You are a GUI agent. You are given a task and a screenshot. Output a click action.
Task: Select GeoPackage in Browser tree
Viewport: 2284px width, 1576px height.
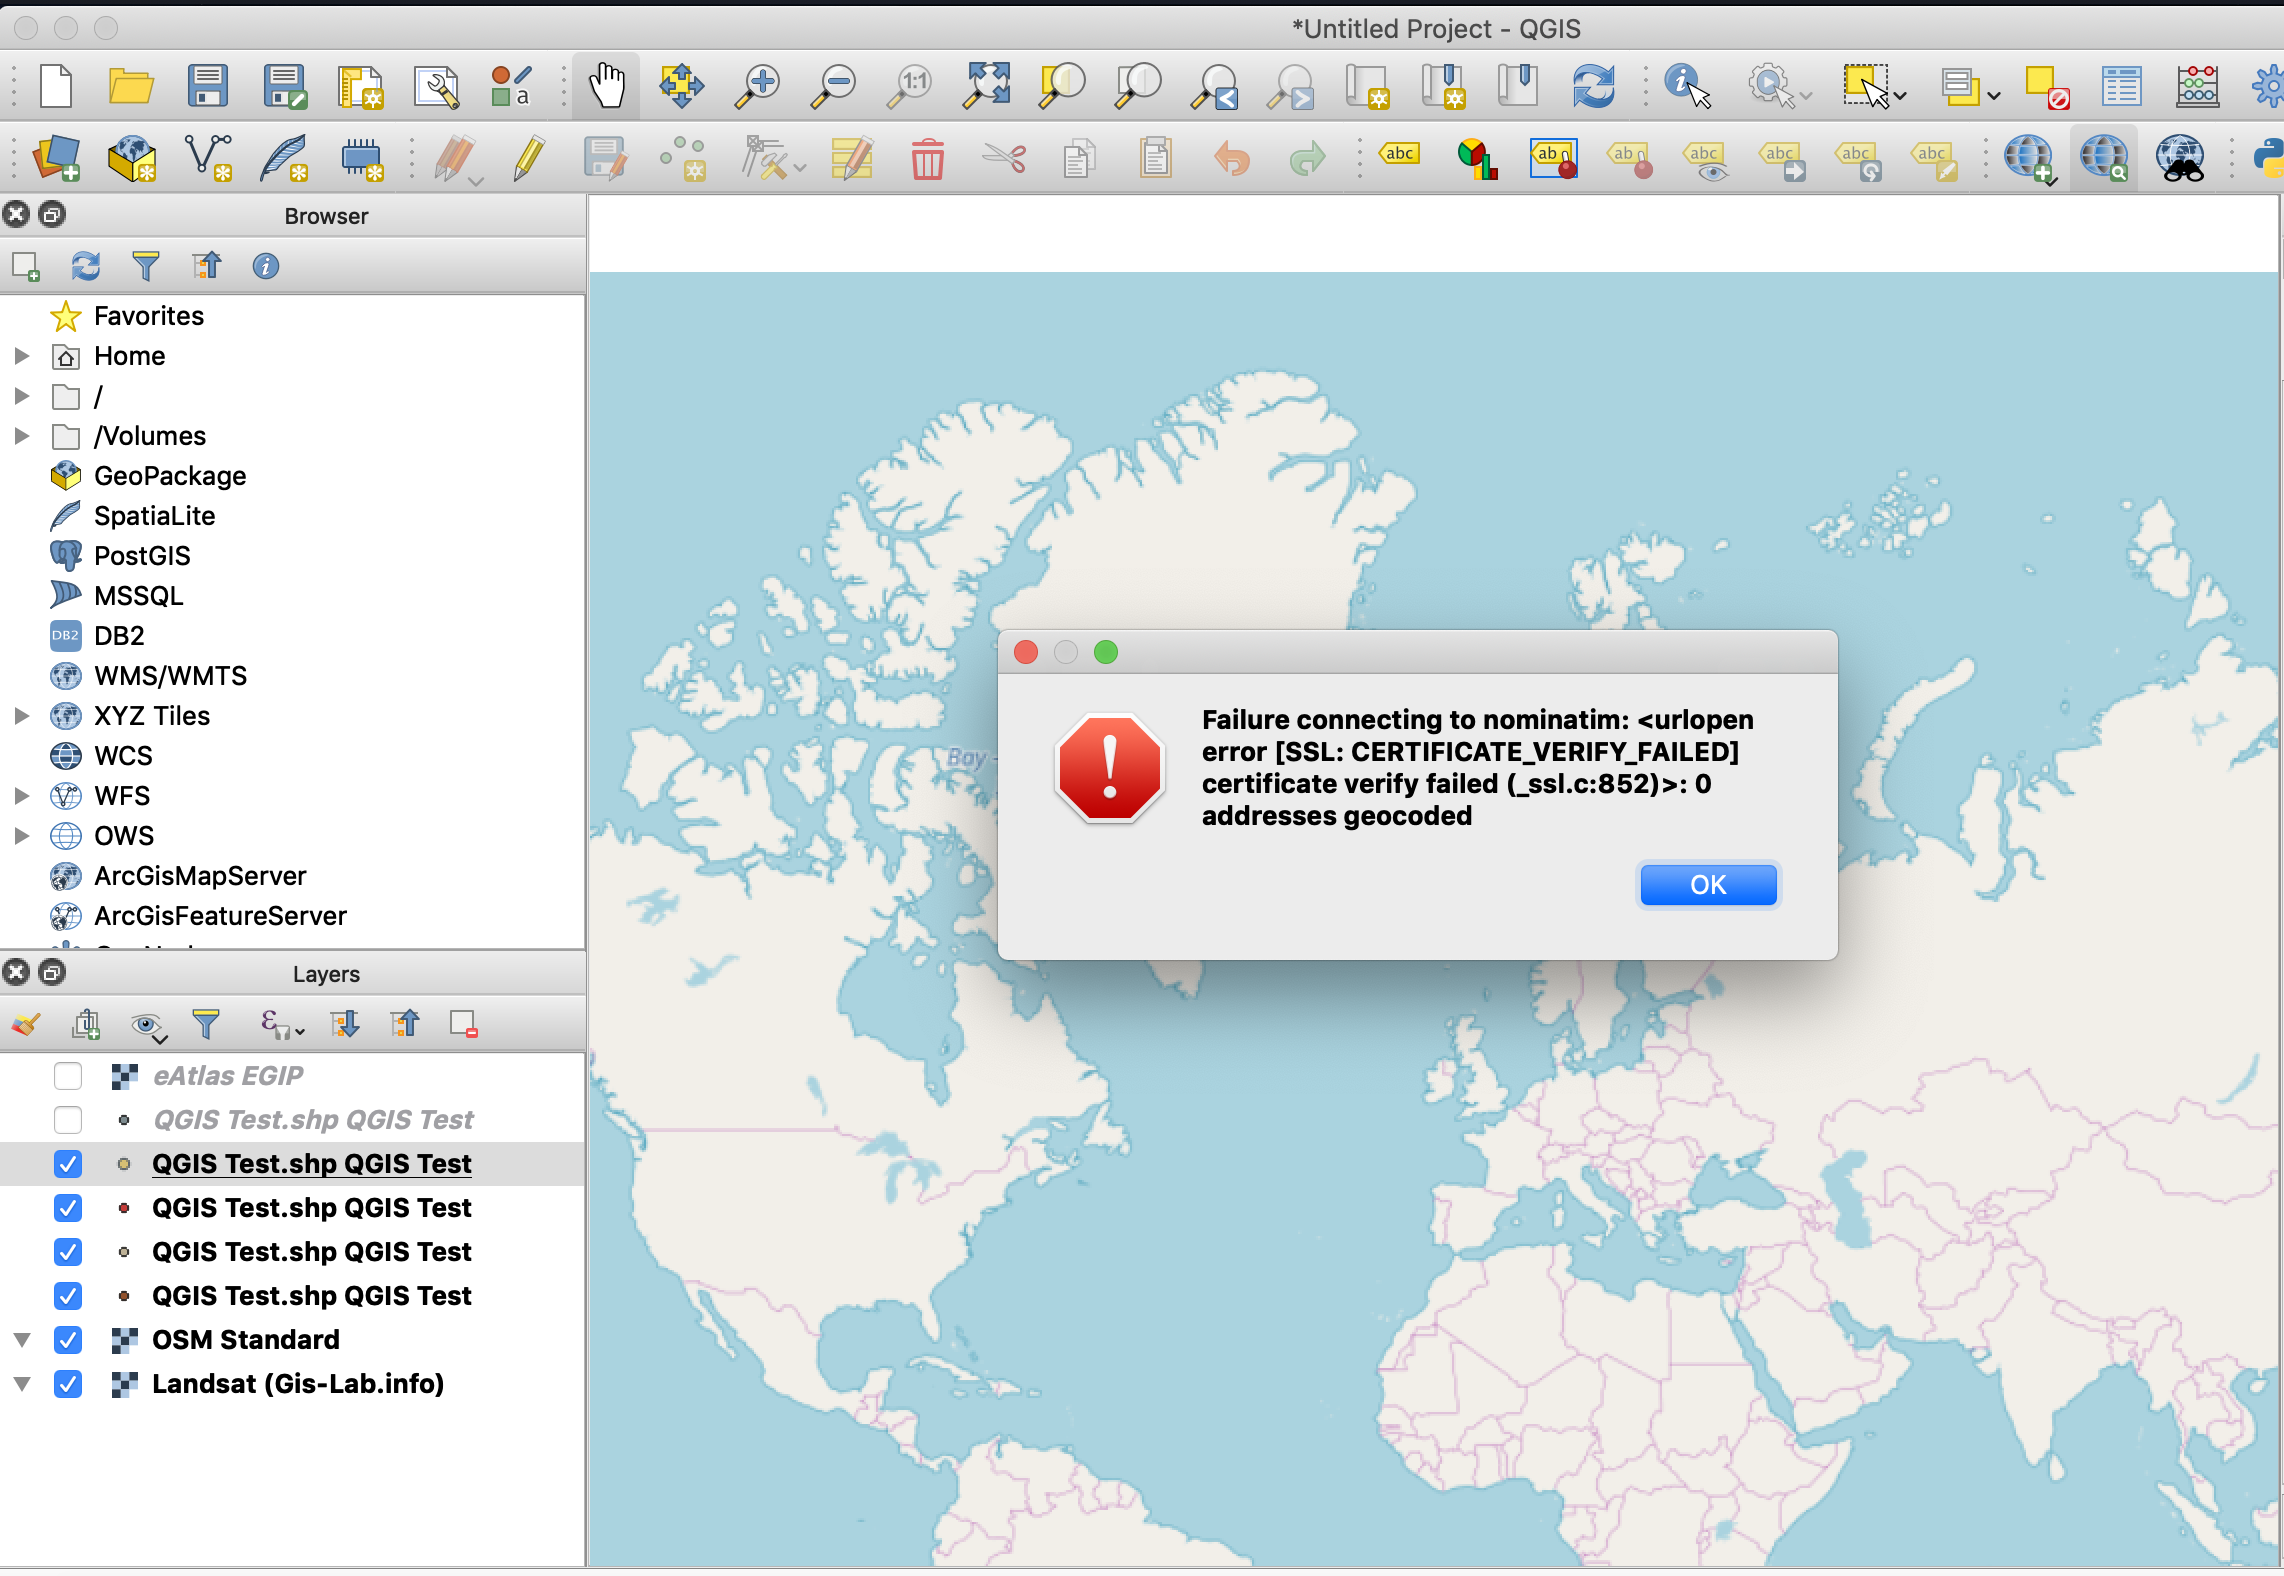(170, 476)
